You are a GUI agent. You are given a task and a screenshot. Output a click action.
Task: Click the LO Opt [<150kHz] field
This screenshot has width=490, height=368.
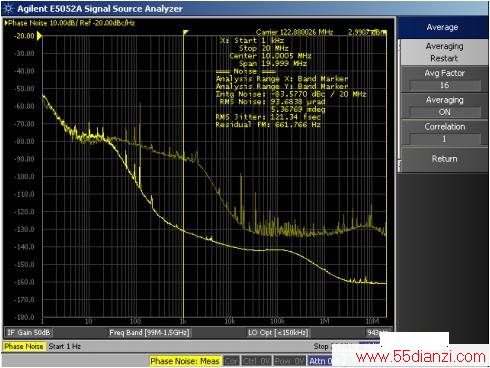coord(278,332)
